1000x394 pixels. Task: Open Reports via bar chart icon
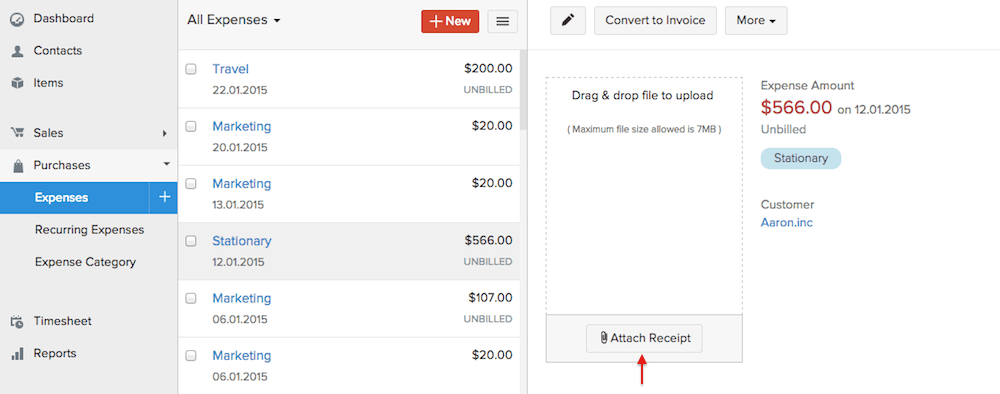coord(17,353)
